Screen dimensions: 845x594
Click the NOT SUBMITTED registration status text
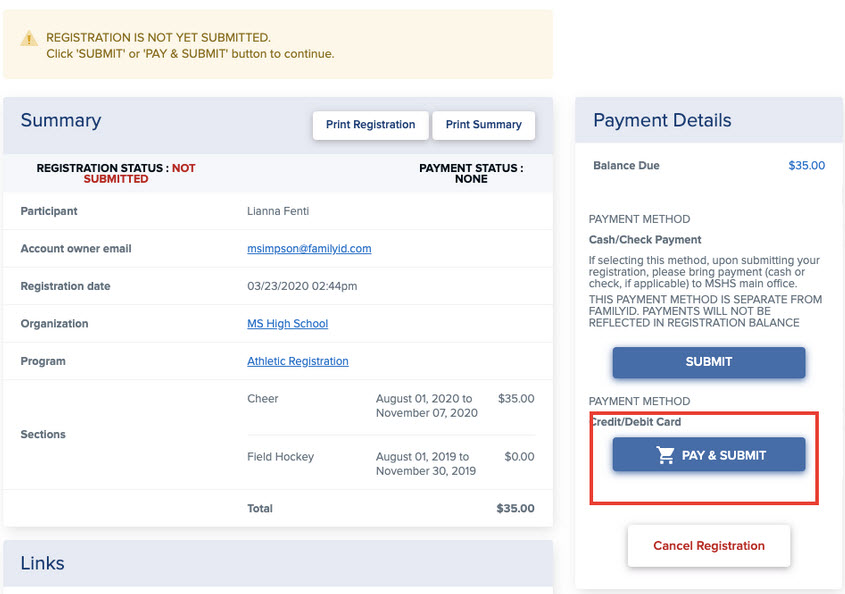pyautogui.click(x=150, y=173)
